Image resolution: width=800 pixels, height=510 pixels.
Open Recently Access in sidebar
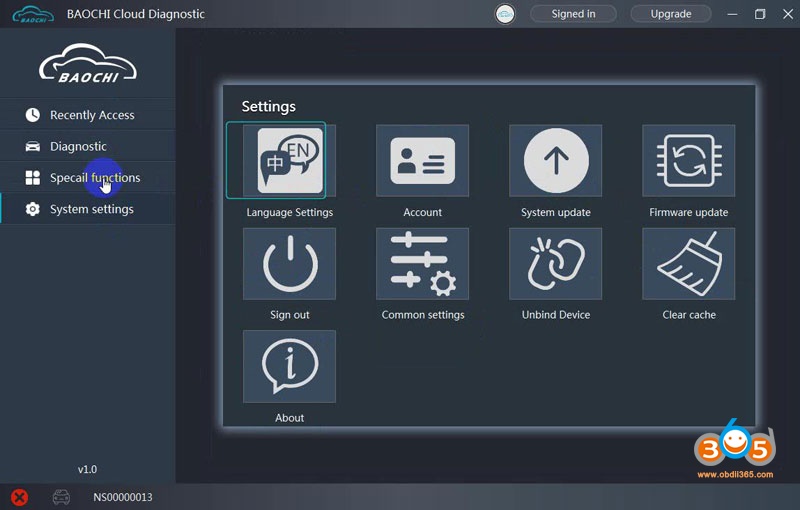[88, 115]
